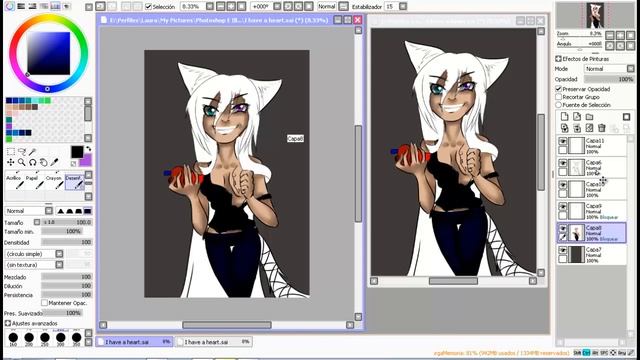Image resolution: width=640 pixels, height=360 pixels.
Task: Select the move tool
Action: tap(11, 162)
